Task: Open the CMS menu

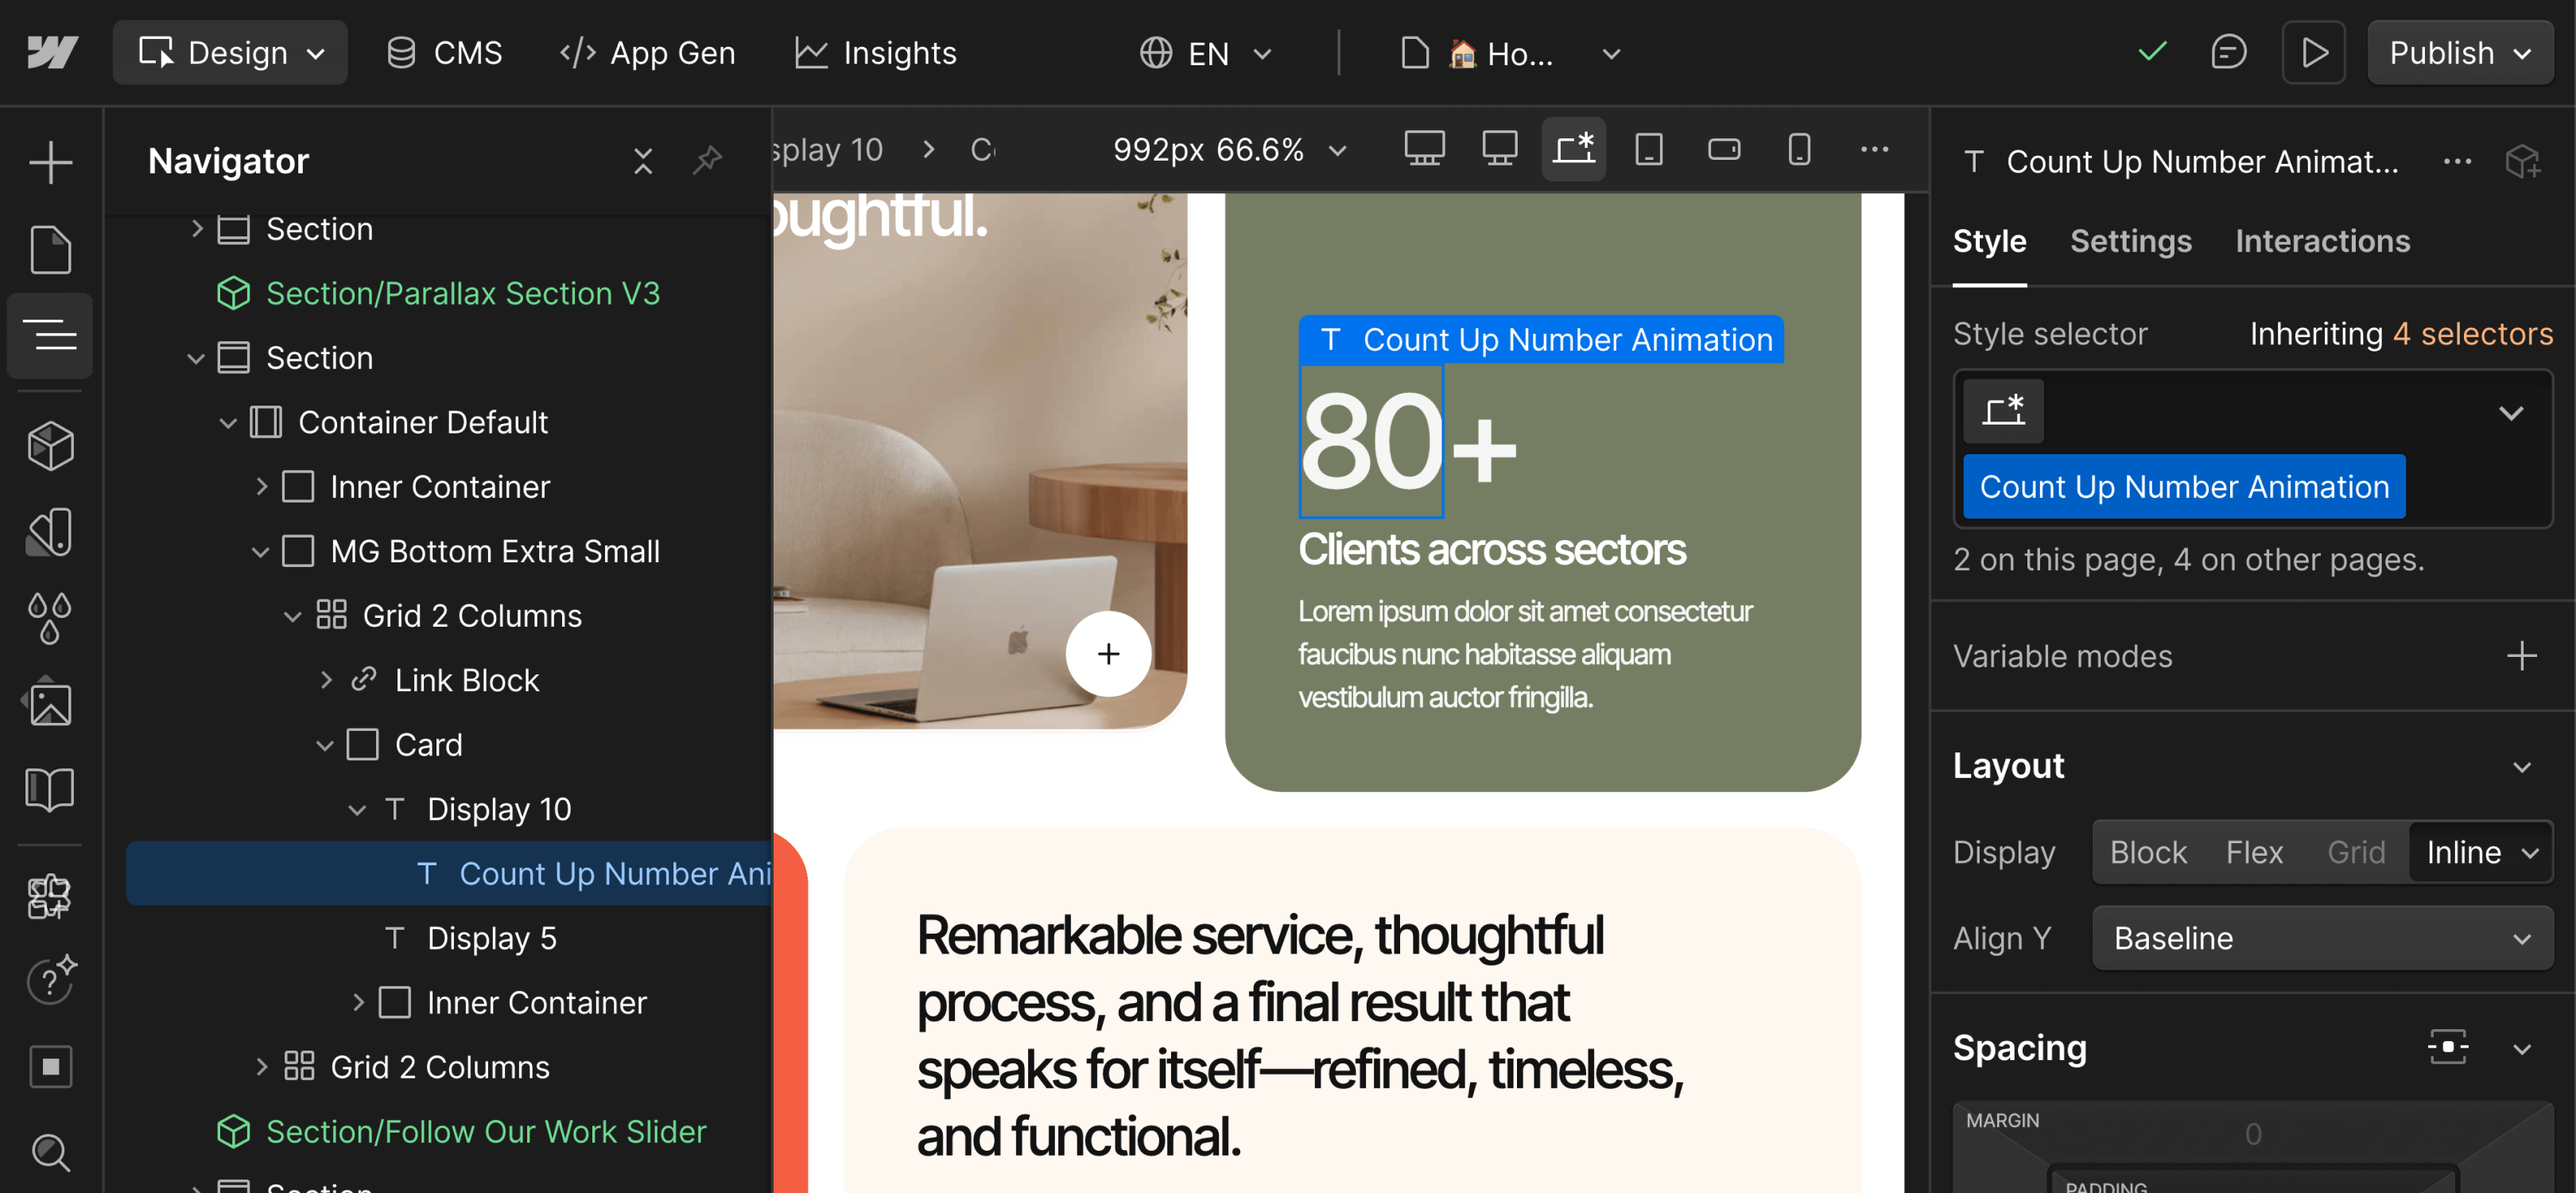Action: [x=444, y=52]
